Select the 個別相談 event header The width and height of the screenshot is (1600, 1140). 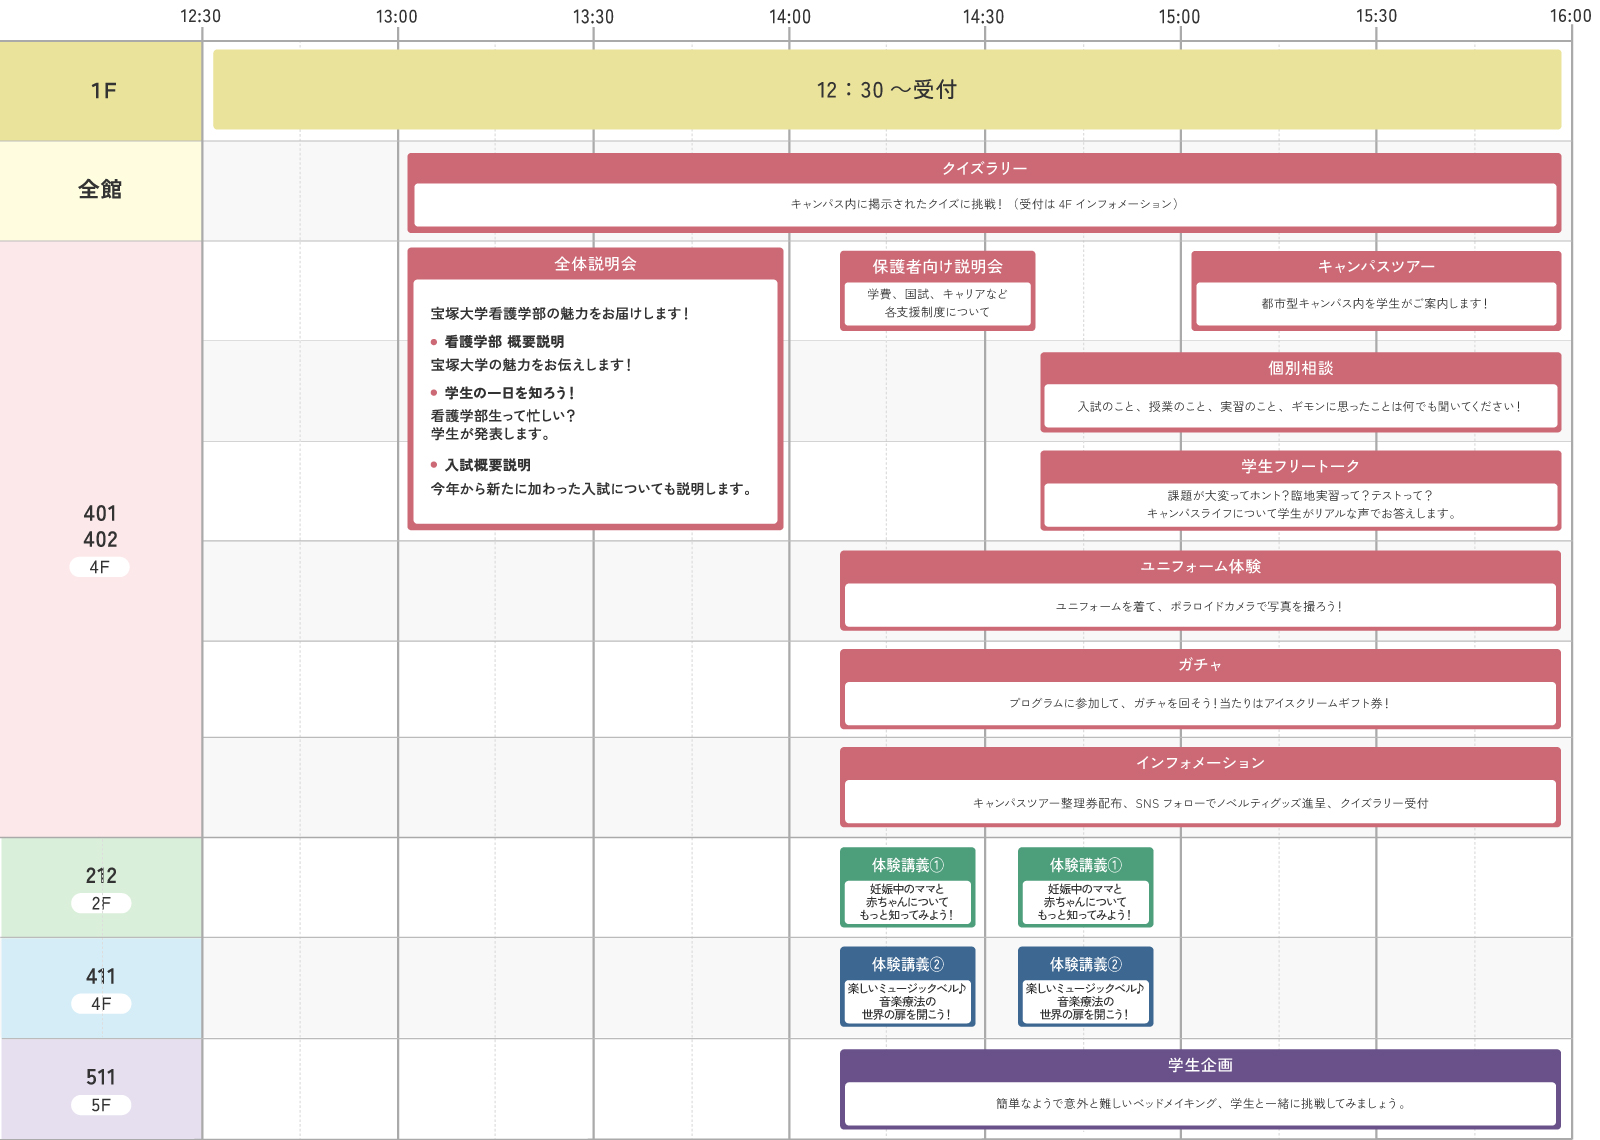(1300, 368)
